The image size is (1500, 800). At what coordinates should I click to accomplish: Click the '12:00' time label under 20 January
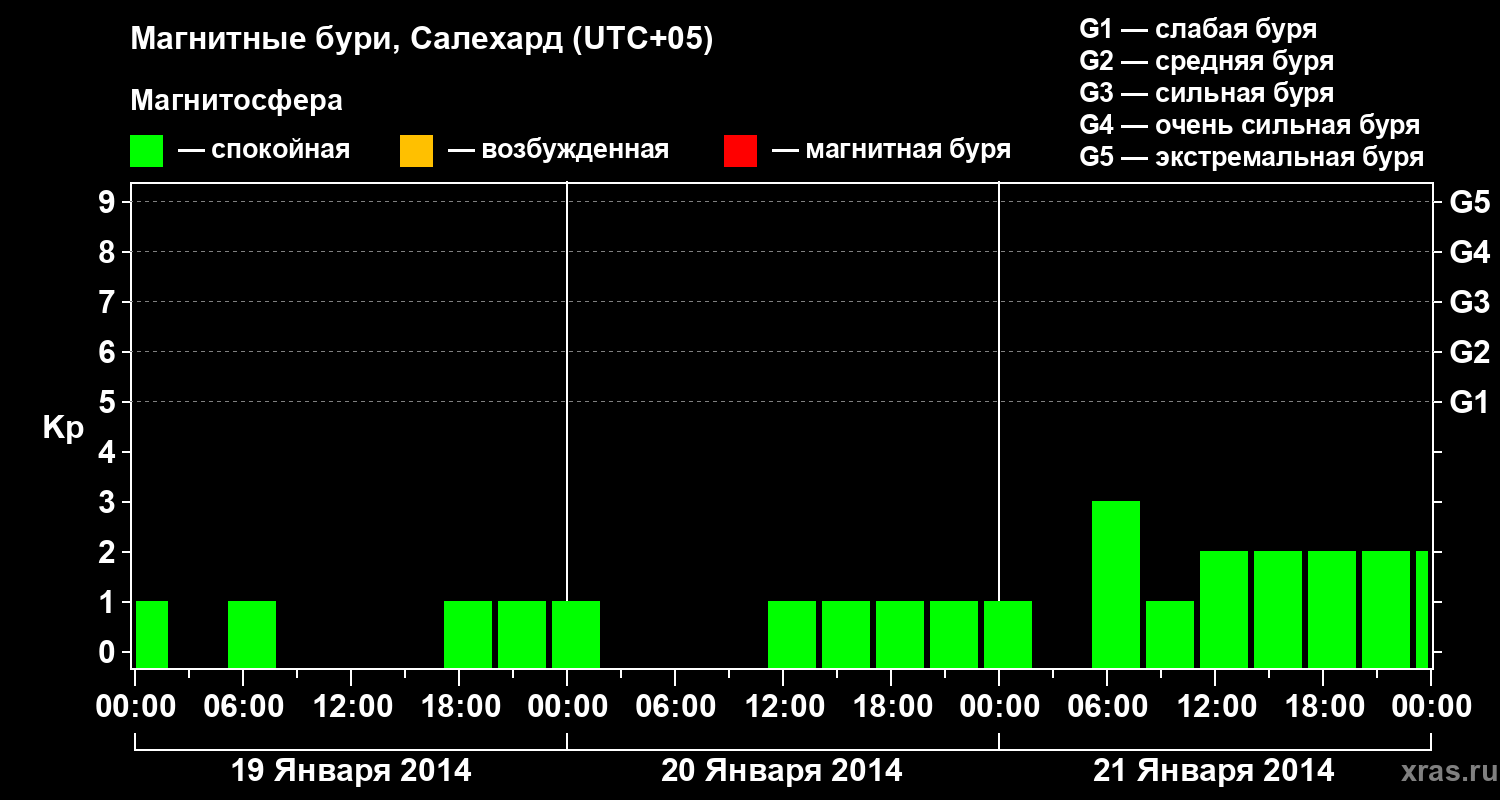coord(783,707)
